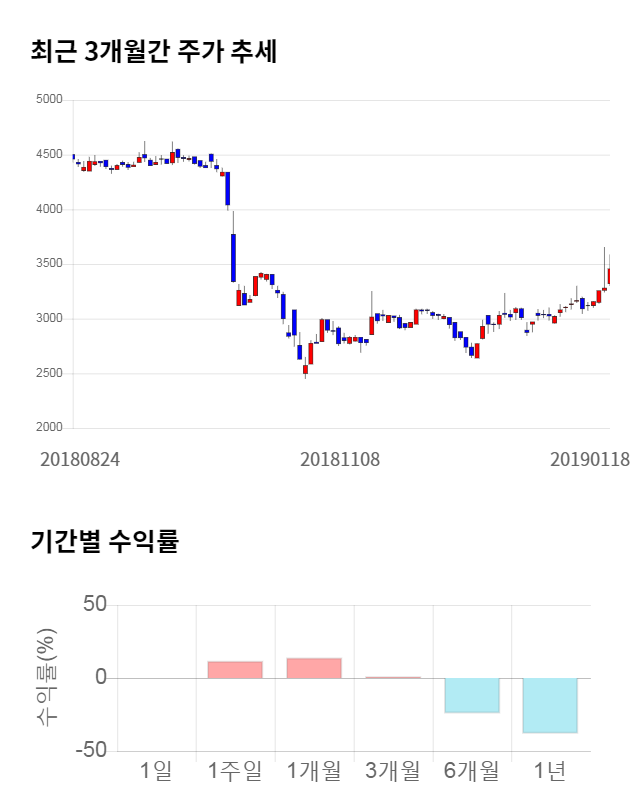The width and height of the screenshot is (640, 810).
Task: Select the 1개월 red return bar
Action: point(314,668)
